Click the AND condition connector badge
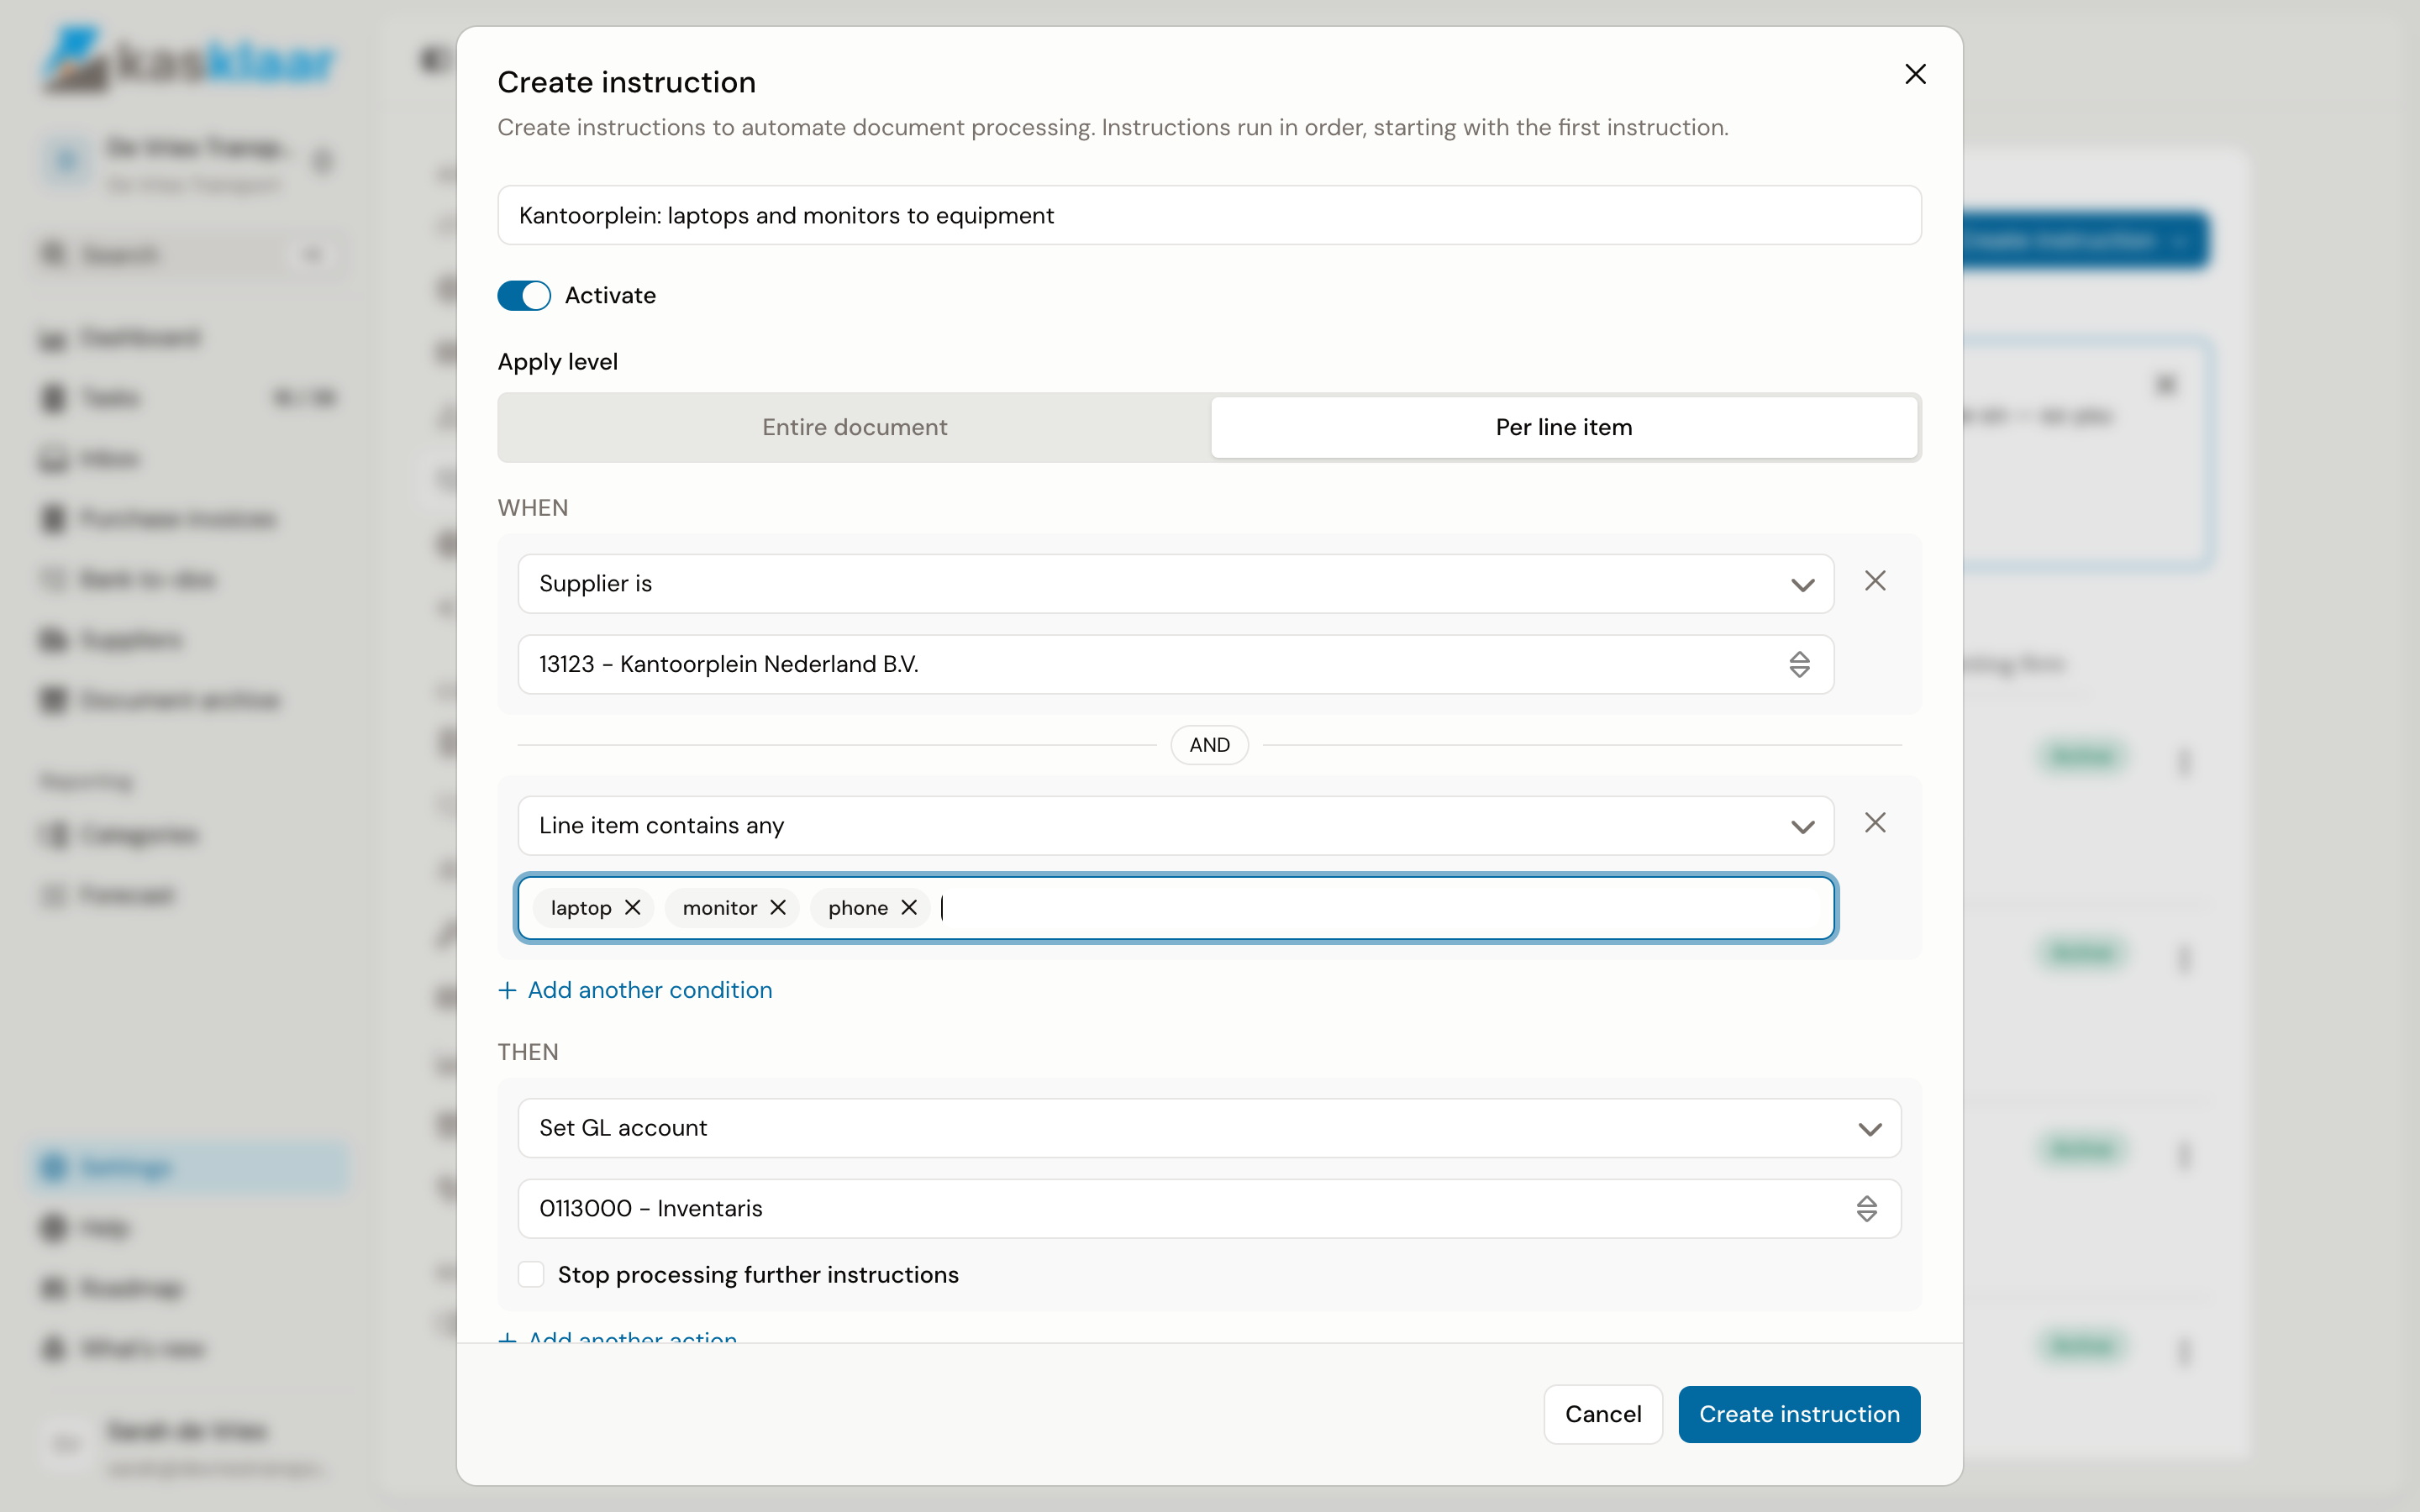Screen dimensions: 2420x1512 pyautogui.click(x=1209, y=745)
